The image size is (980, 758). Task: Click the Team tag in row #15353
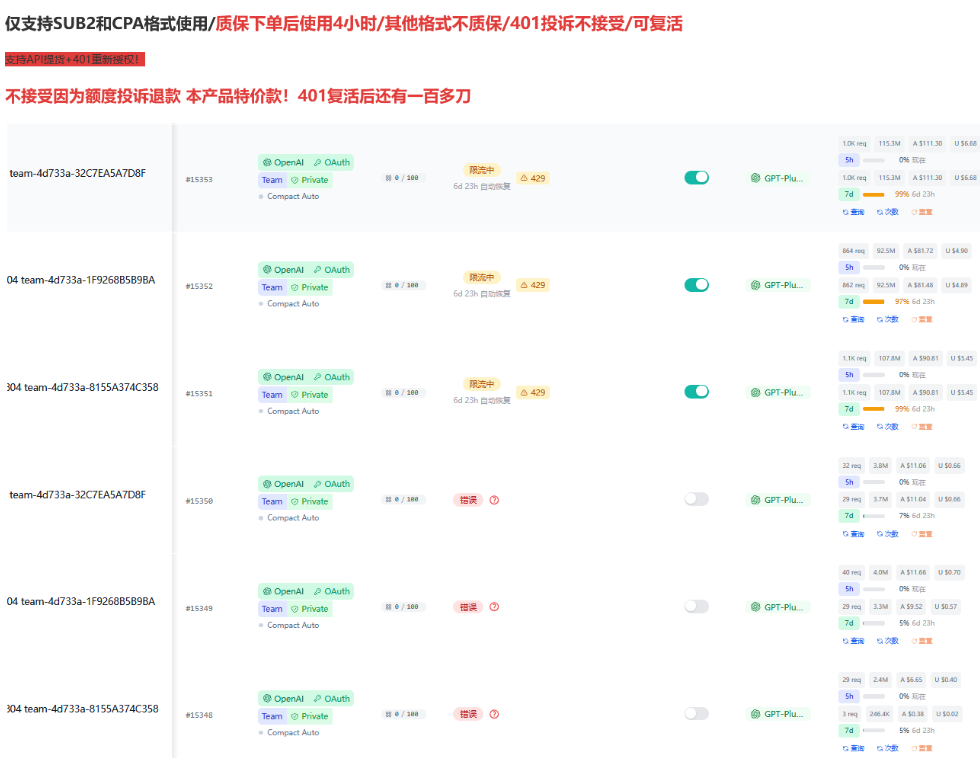(x=272, y=180)
